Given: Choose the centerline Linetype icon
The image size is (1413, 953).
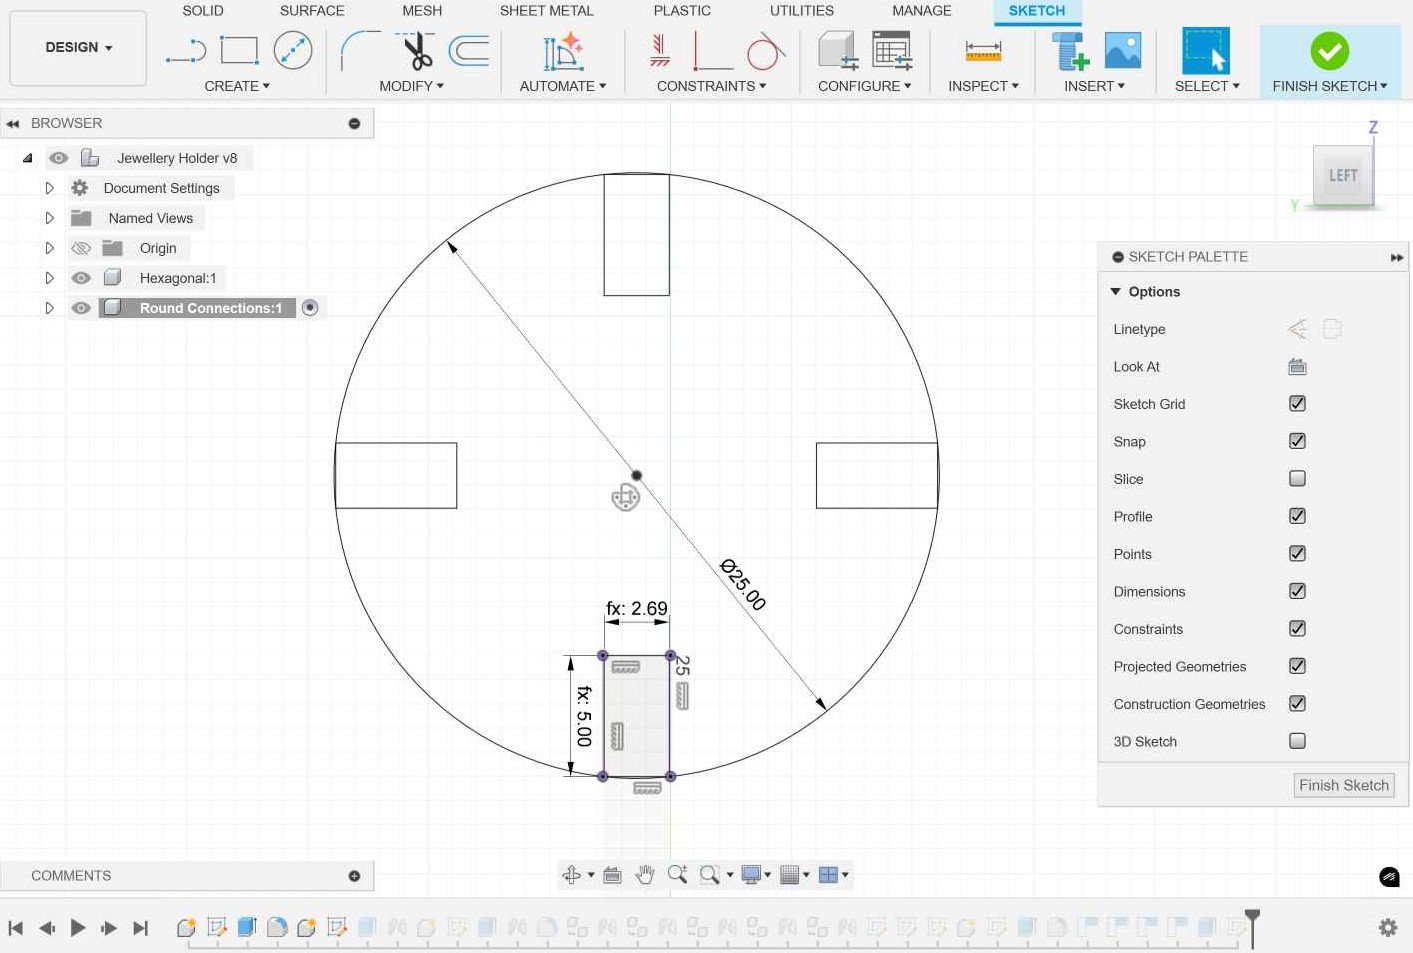Looking at the screenshot, I should pyautogui.click(x=1332, y=329).
